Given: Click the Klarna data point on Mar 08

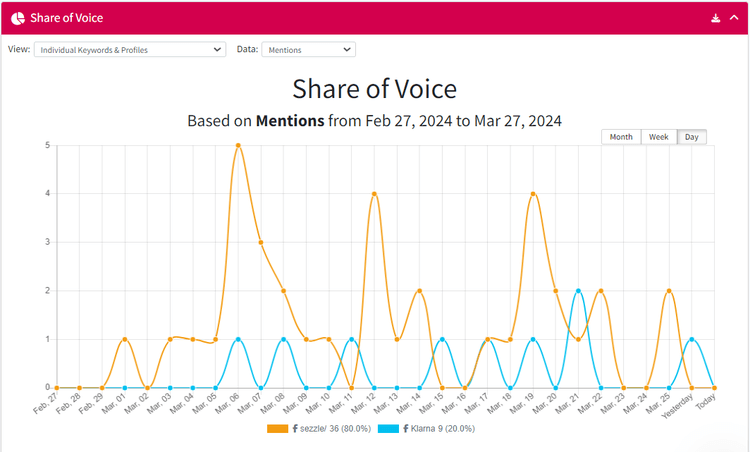Looking at the screenshot, I should pos(284,339).
